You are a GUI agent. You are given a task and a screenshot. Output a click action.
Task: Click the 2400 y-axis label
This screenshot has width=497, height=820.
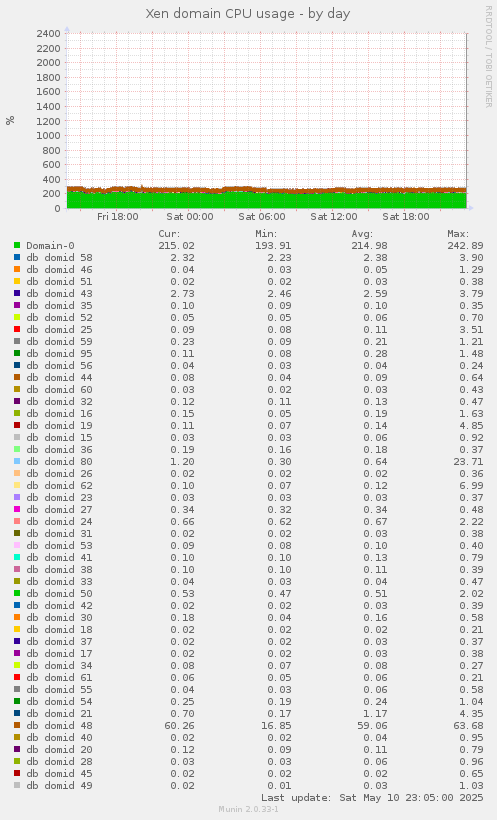[49, 33]
